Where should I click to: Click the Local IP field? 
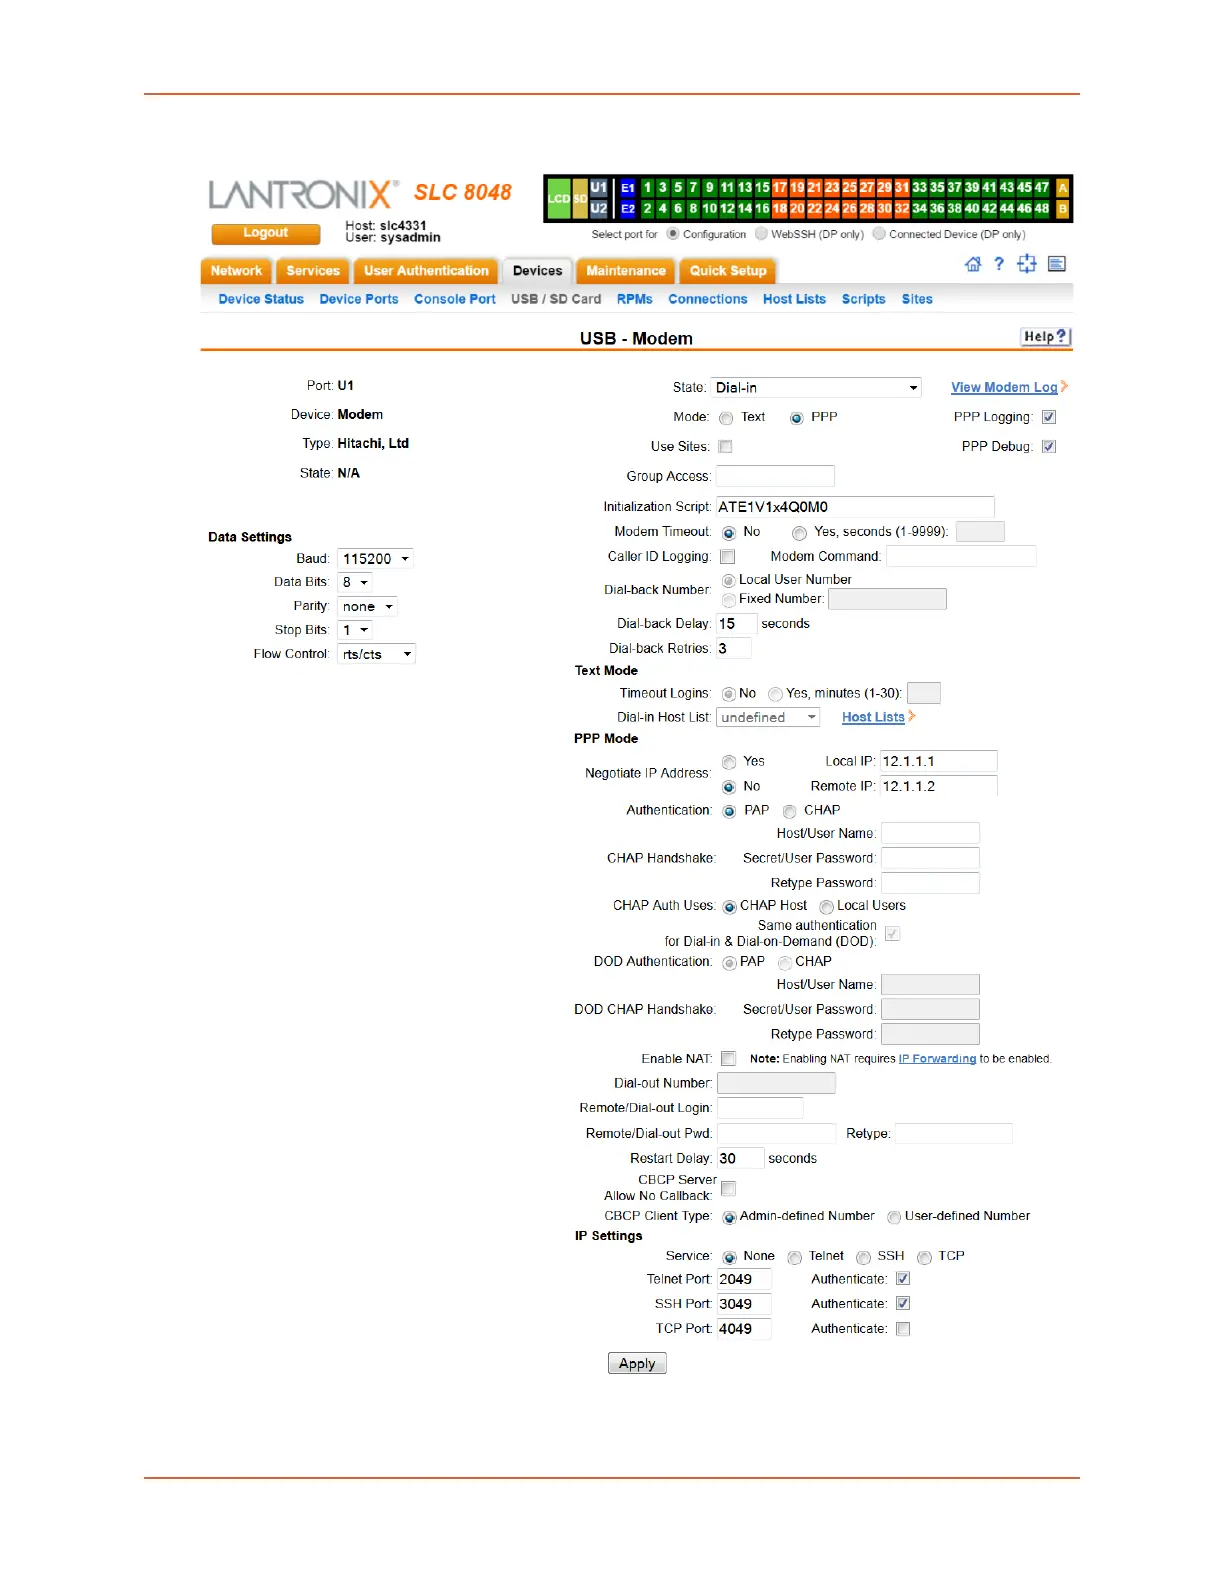[938, 761]
